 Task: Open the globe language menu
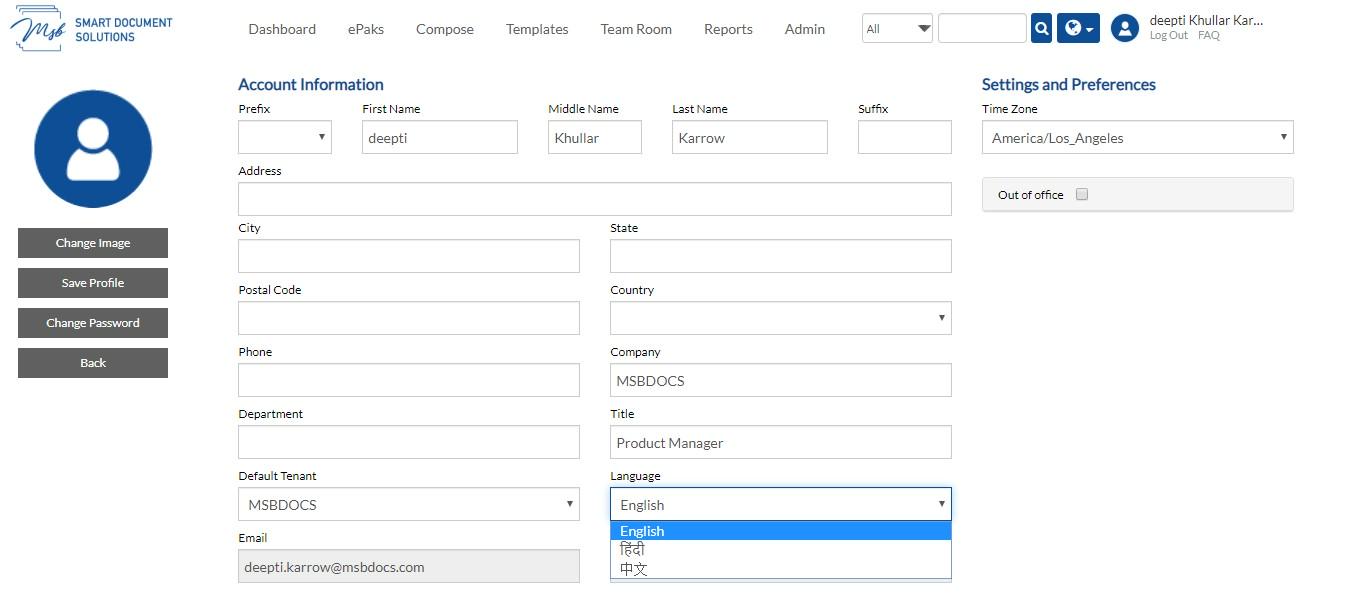(x=1078, y=29)
